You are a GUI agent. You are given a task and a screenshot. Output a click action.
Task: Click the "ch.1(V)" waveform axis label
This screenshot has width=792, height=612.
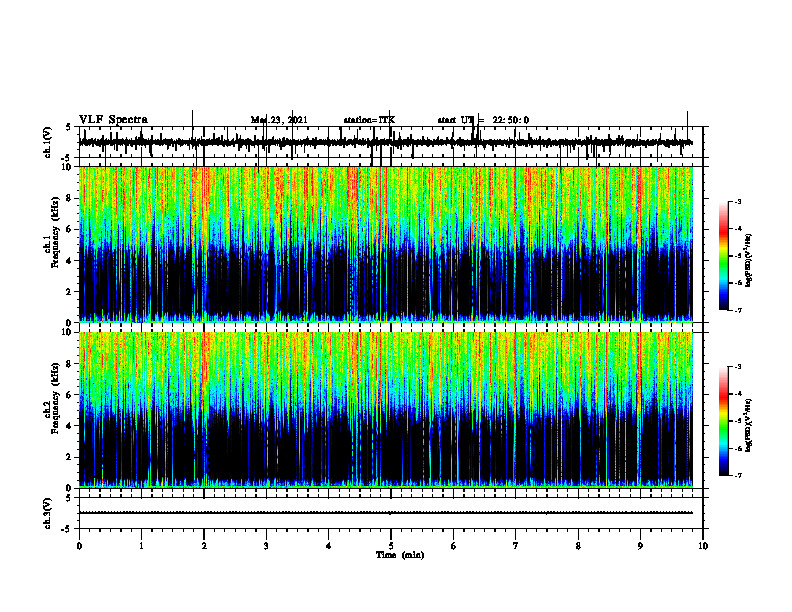pos(48,142)
